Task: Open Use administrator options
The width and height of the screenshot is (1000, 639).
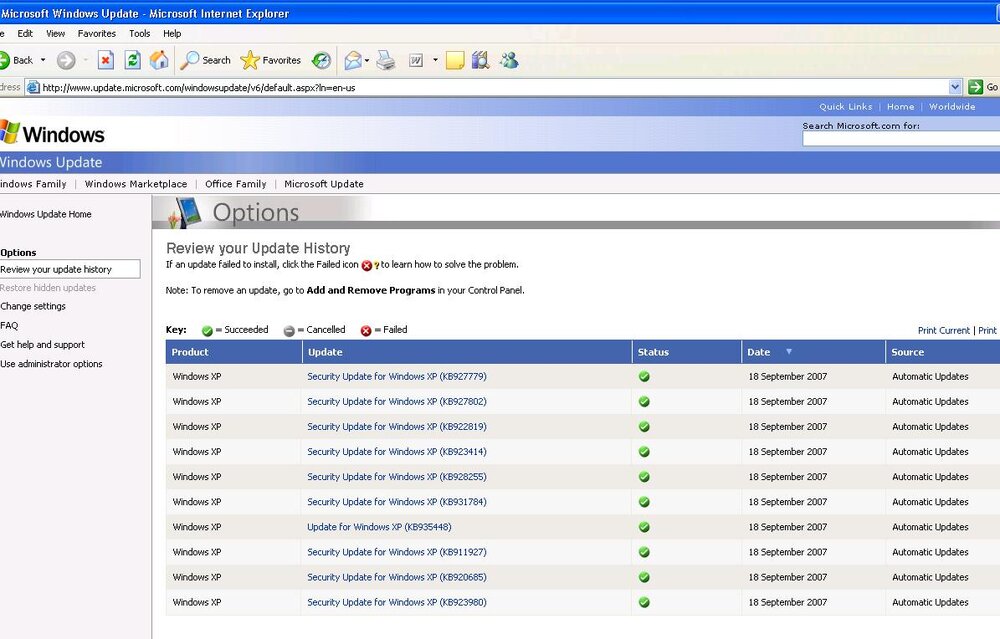Action: tap(52, 364)
